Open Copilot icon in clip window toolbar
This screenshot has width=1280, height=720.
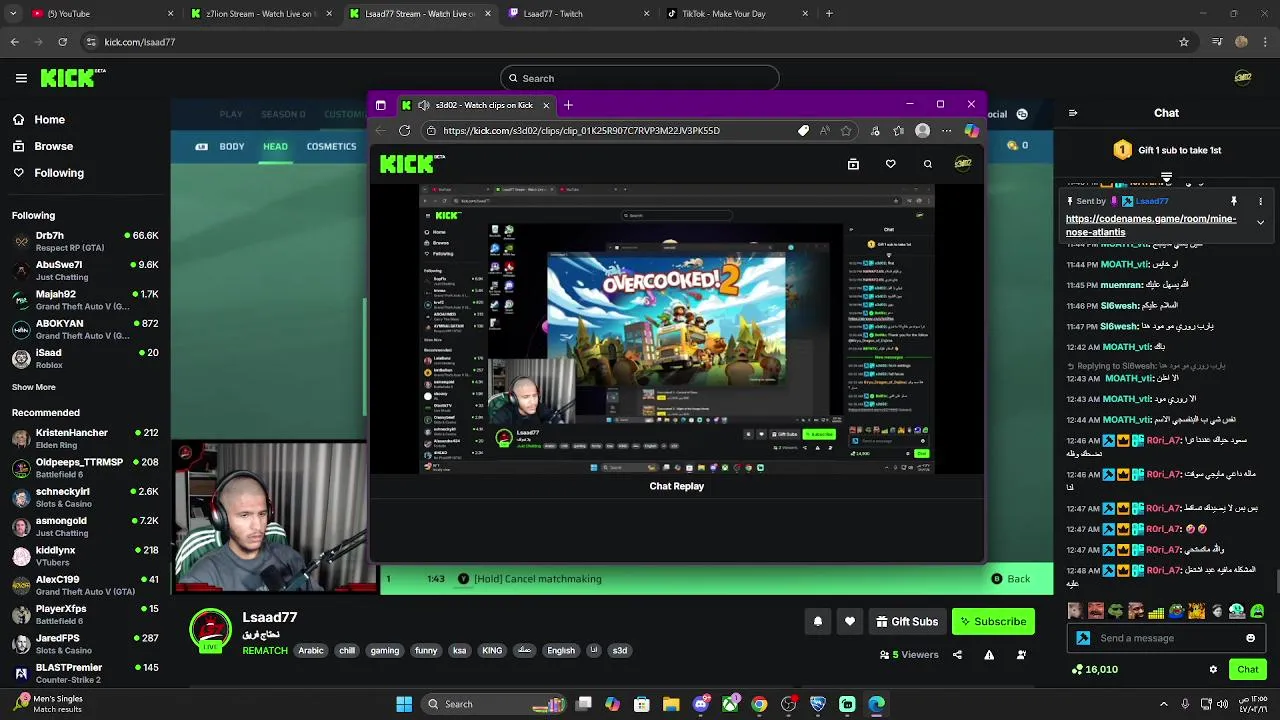coord(971,130)
